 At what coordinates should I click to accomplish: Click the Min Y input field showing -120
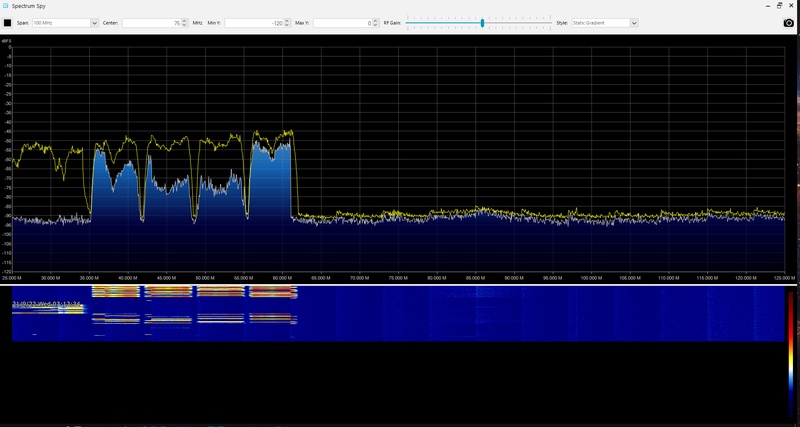[254, 23]
